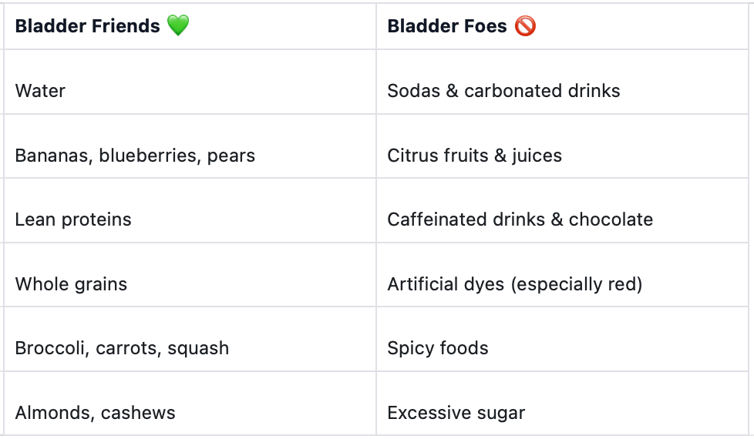Click the red prohibited sign emoji
Image resolution: width=754 pixels, height=439 pixels.
(526, 26)
